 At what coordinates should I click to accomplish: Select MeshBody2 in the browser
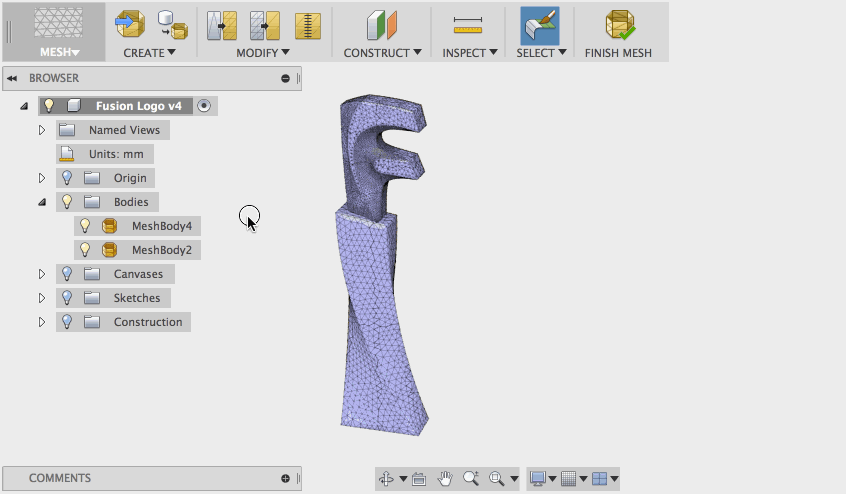point(162,250)
